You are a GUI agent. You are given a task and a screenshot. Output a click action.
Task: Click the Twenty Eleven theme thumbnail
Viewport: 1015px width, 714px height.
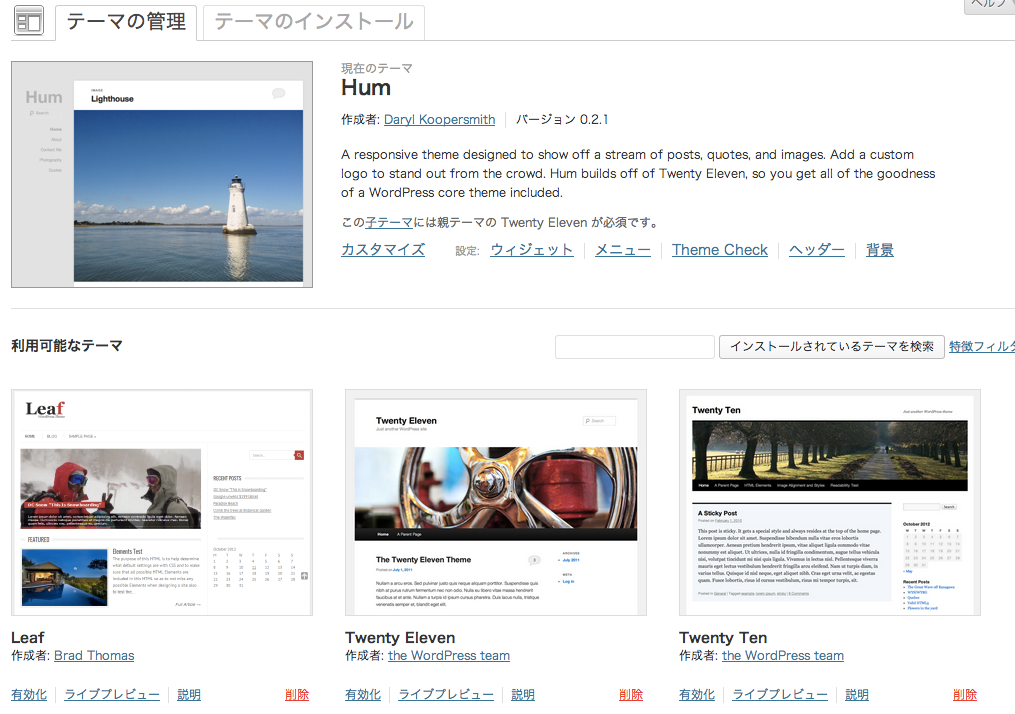point(496,502)
